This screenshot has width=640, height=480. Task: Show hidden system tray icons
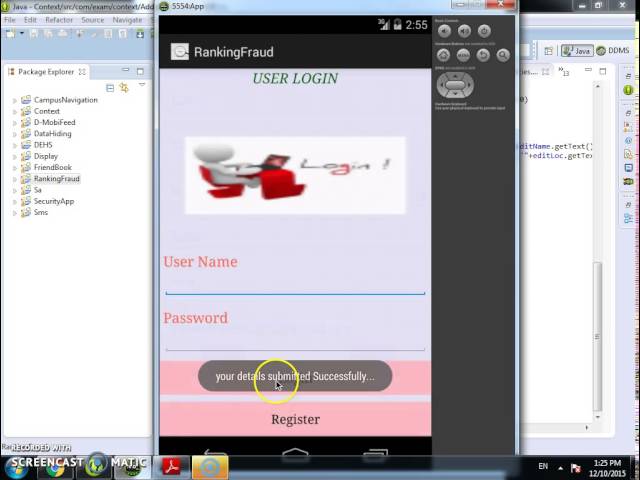560,468
